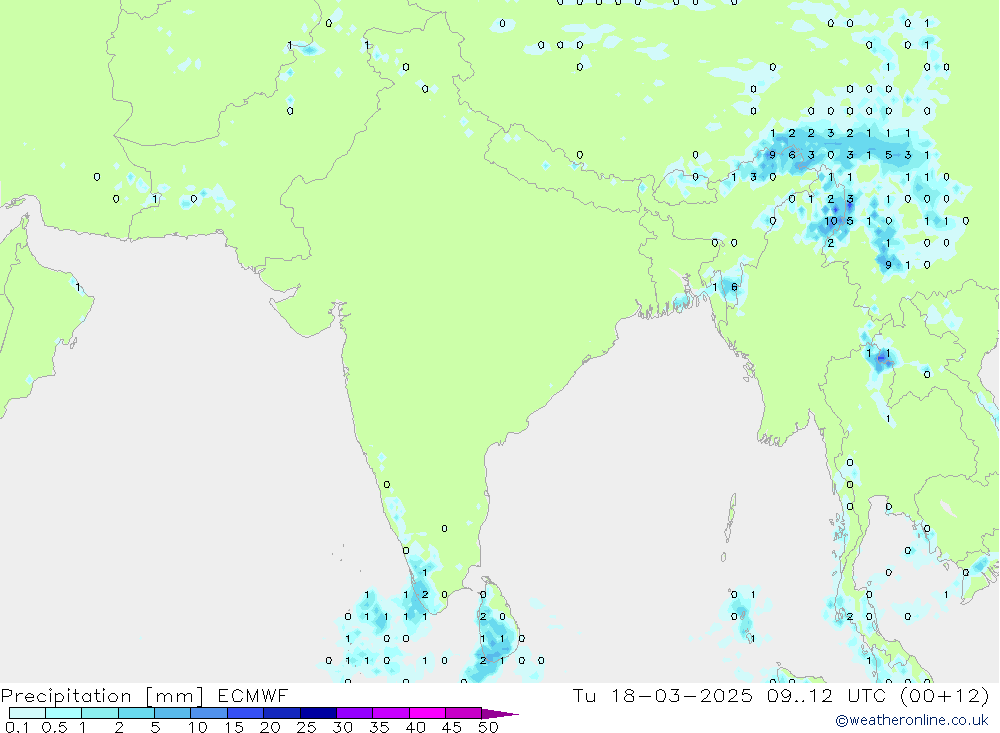Image resolution: width=1000 pixels, height=733 pixels.
Task: Click the date "Tu 18-03-2025"
Action: point(663,696)
